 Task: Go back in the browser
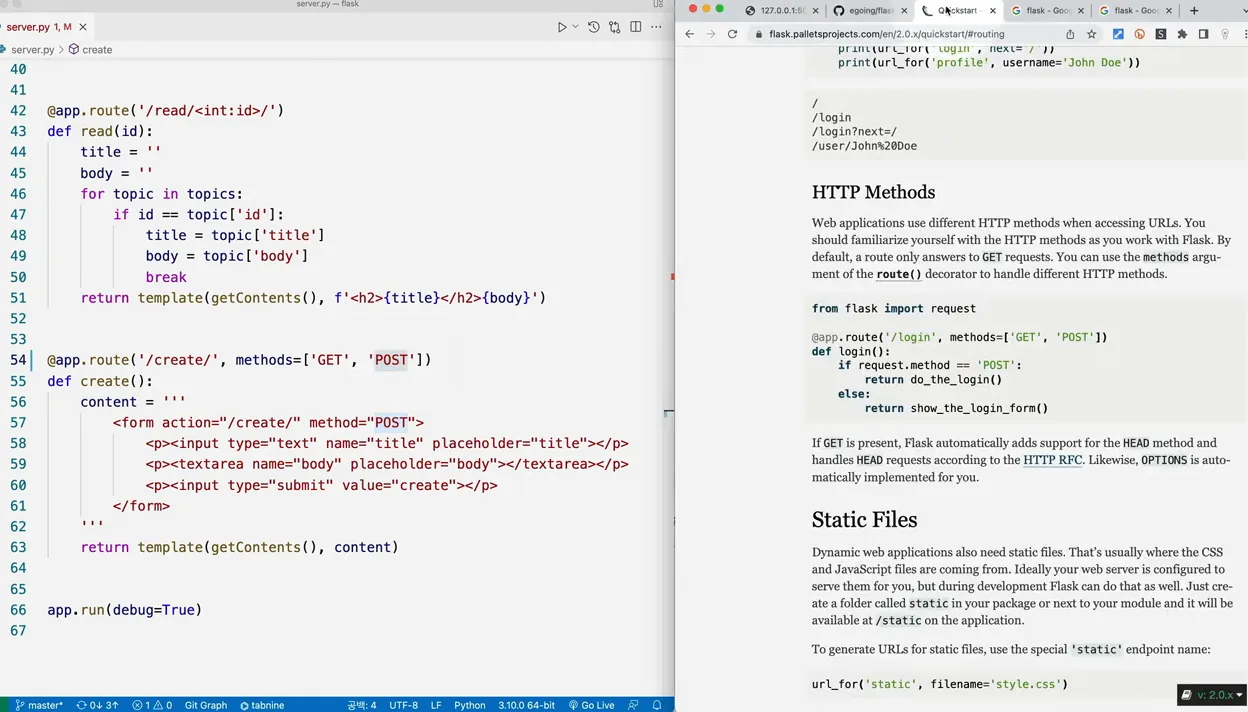click(x=689, y=34)
